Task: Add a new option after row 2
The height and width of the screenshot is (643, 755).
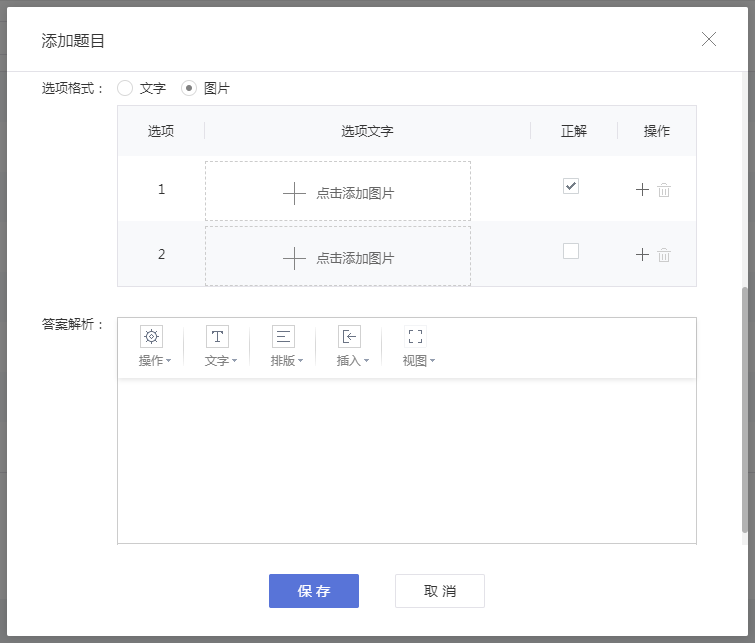Action: pyautogui.click(x=642, y=255)
